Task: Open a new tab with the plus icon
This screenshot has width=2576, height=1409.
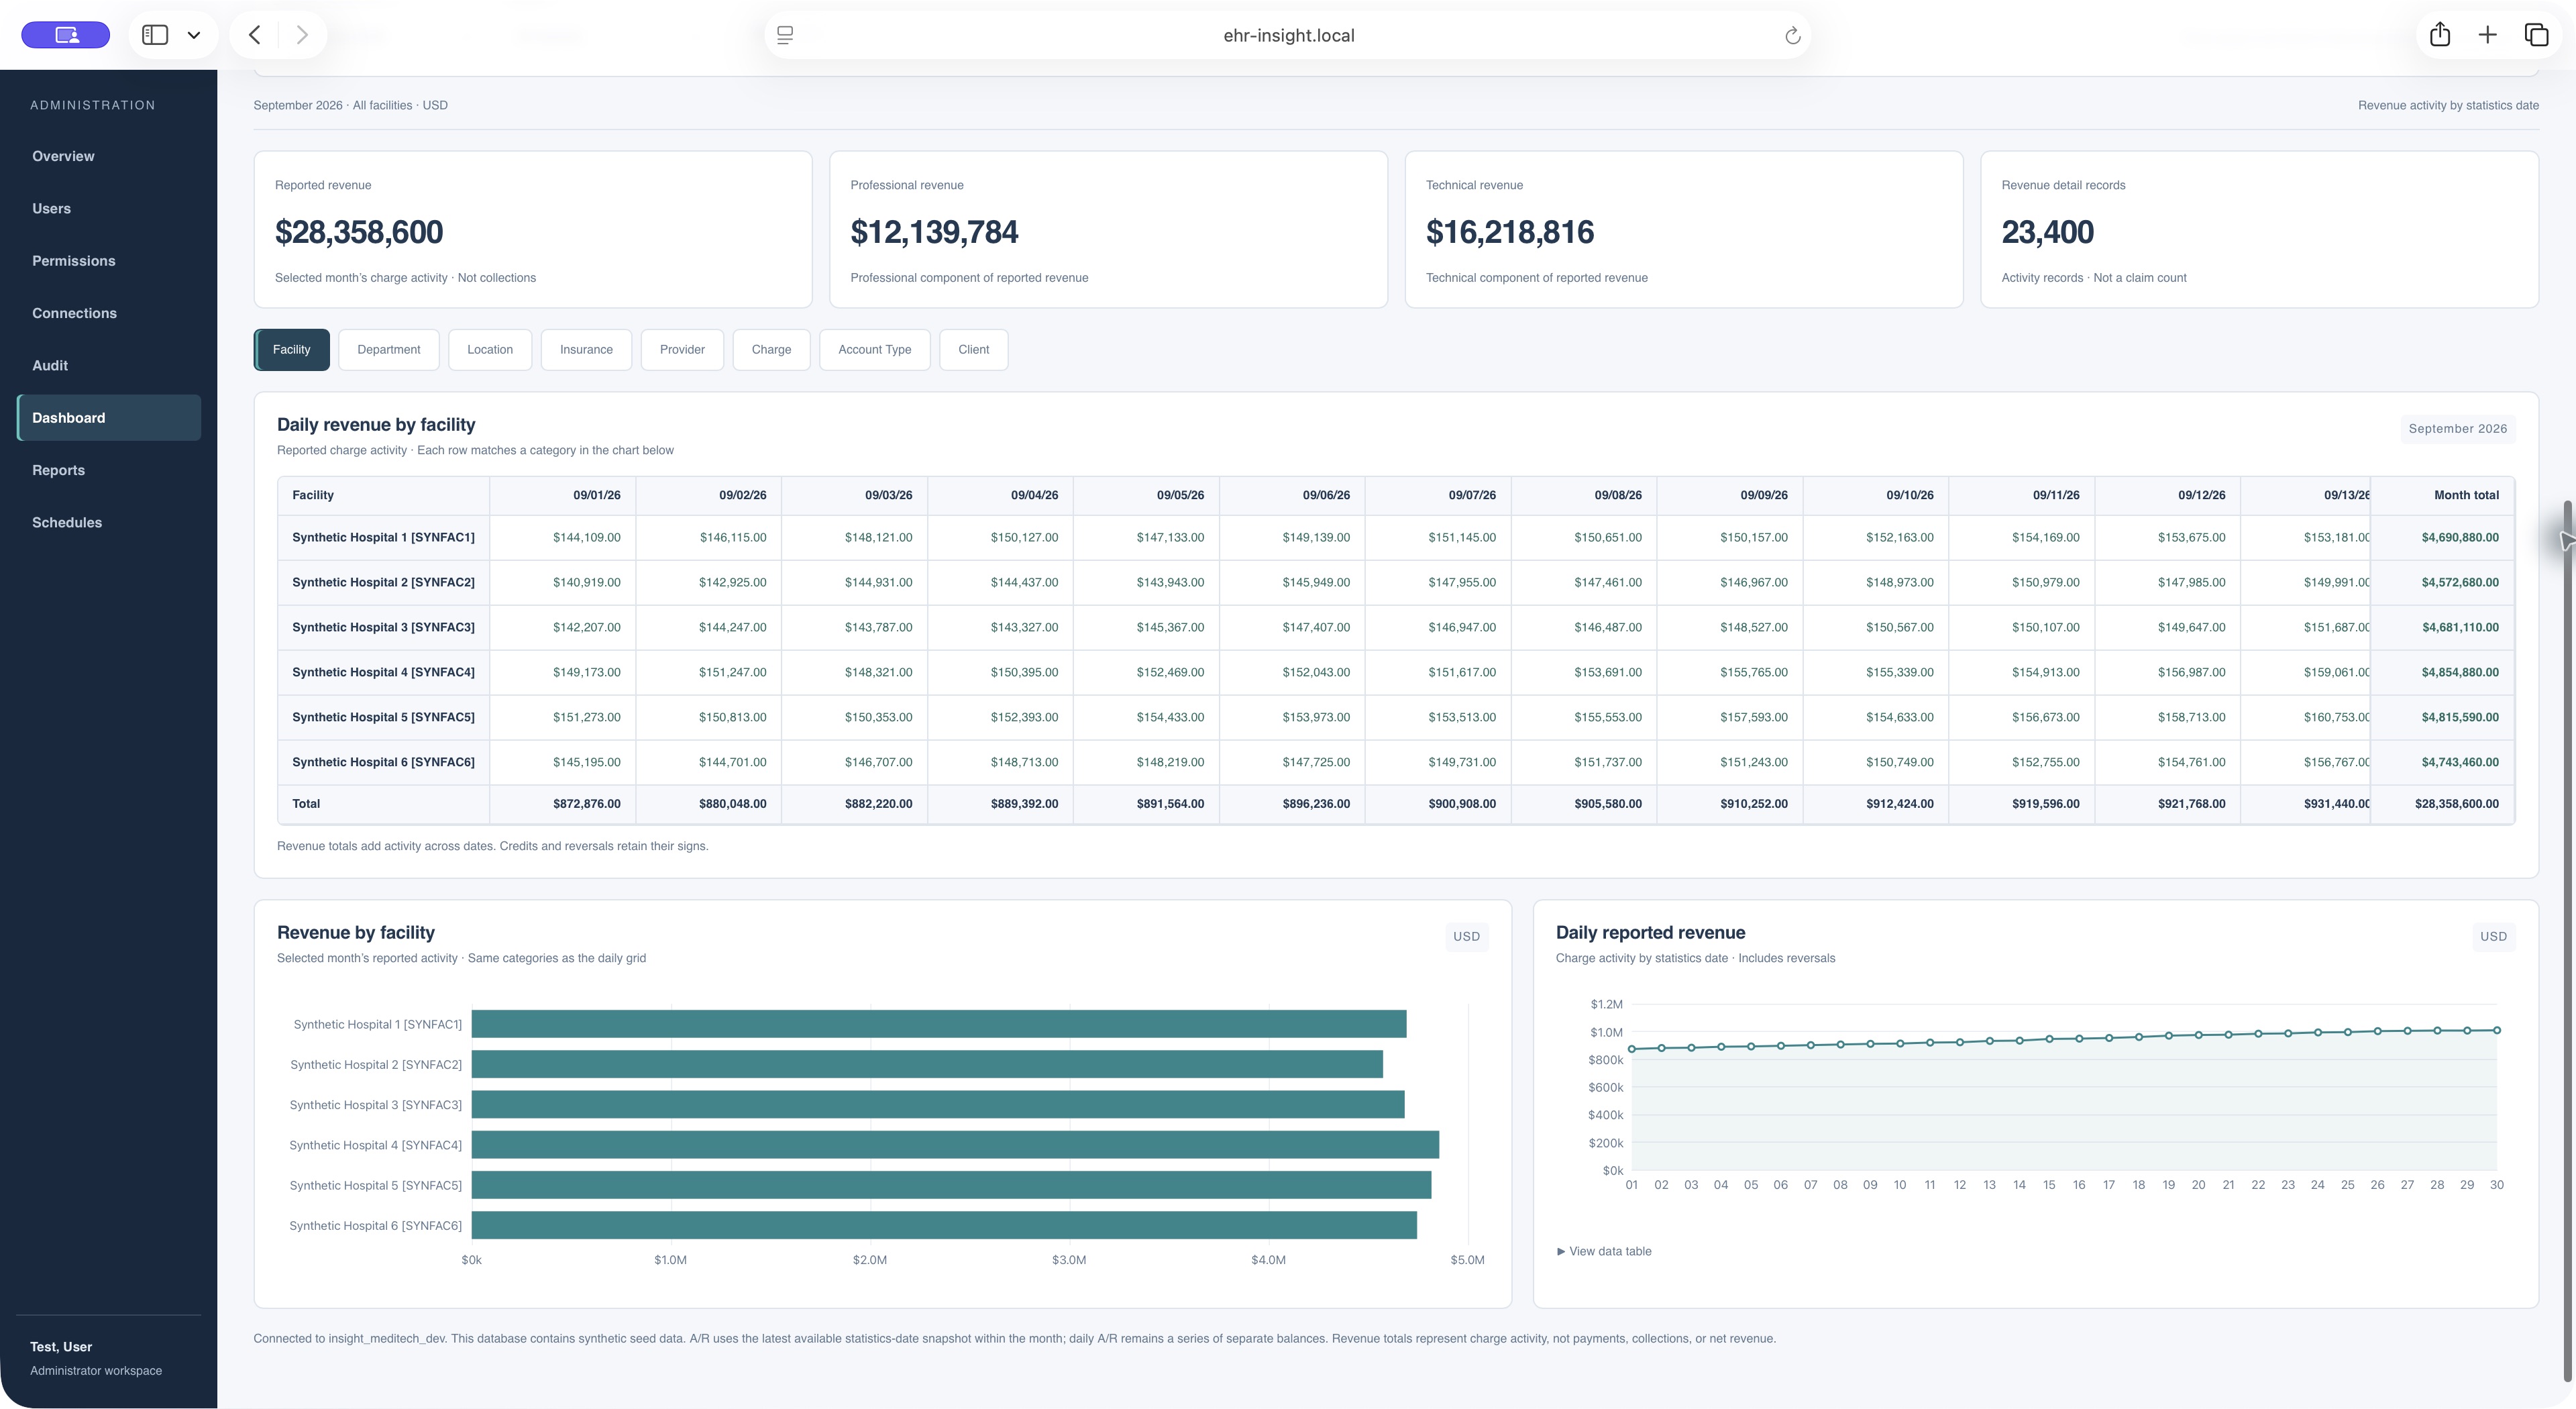Action: 2488,35
